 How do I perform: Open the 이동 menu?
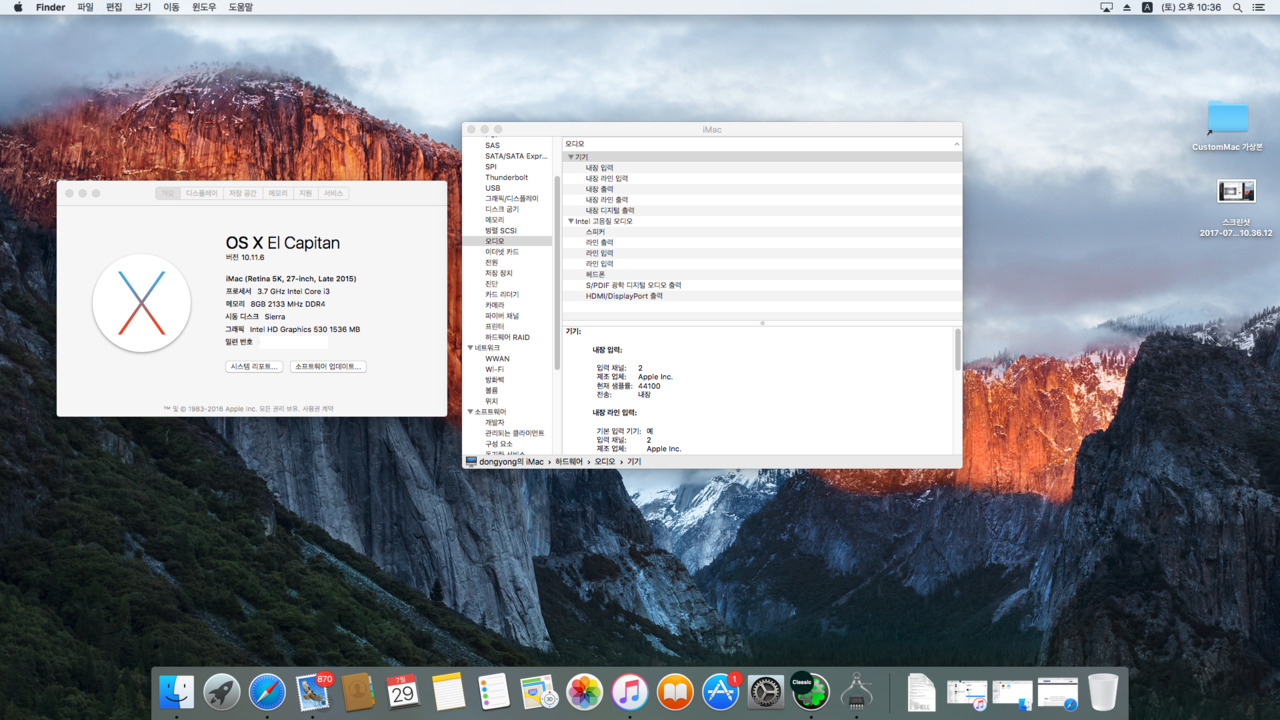tap(171, 7)
